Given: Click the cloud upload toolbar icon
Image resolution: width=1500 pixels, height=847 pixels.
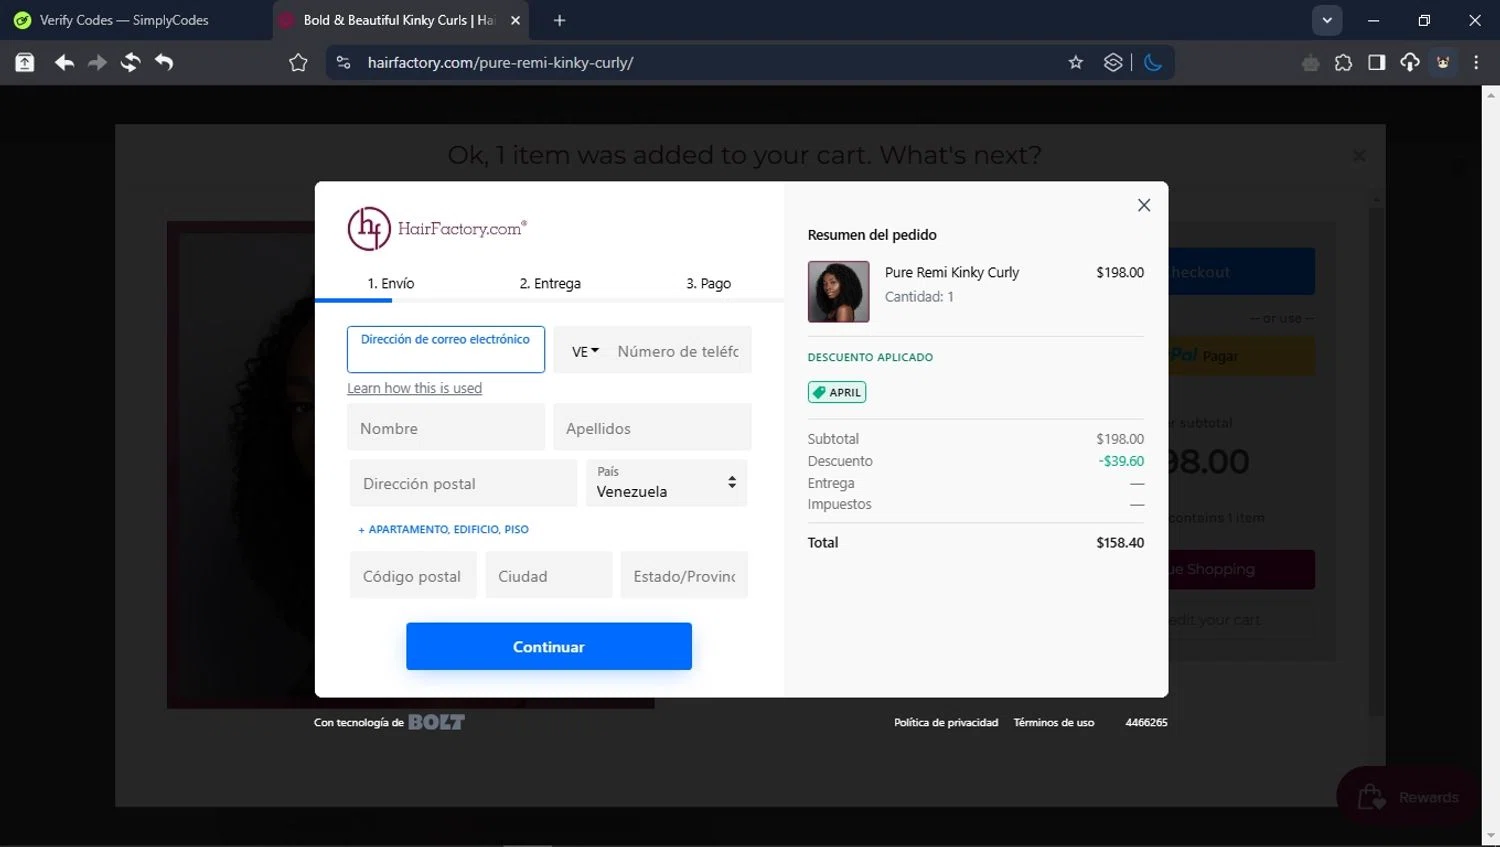Looking at the screenshot, I should 1410,63.
